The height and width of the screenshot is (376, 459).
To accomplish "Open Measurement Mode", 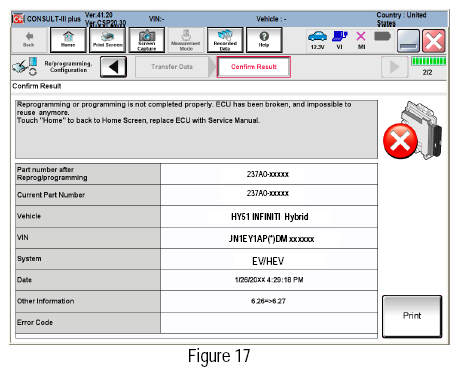I will (x=186, y=40).
